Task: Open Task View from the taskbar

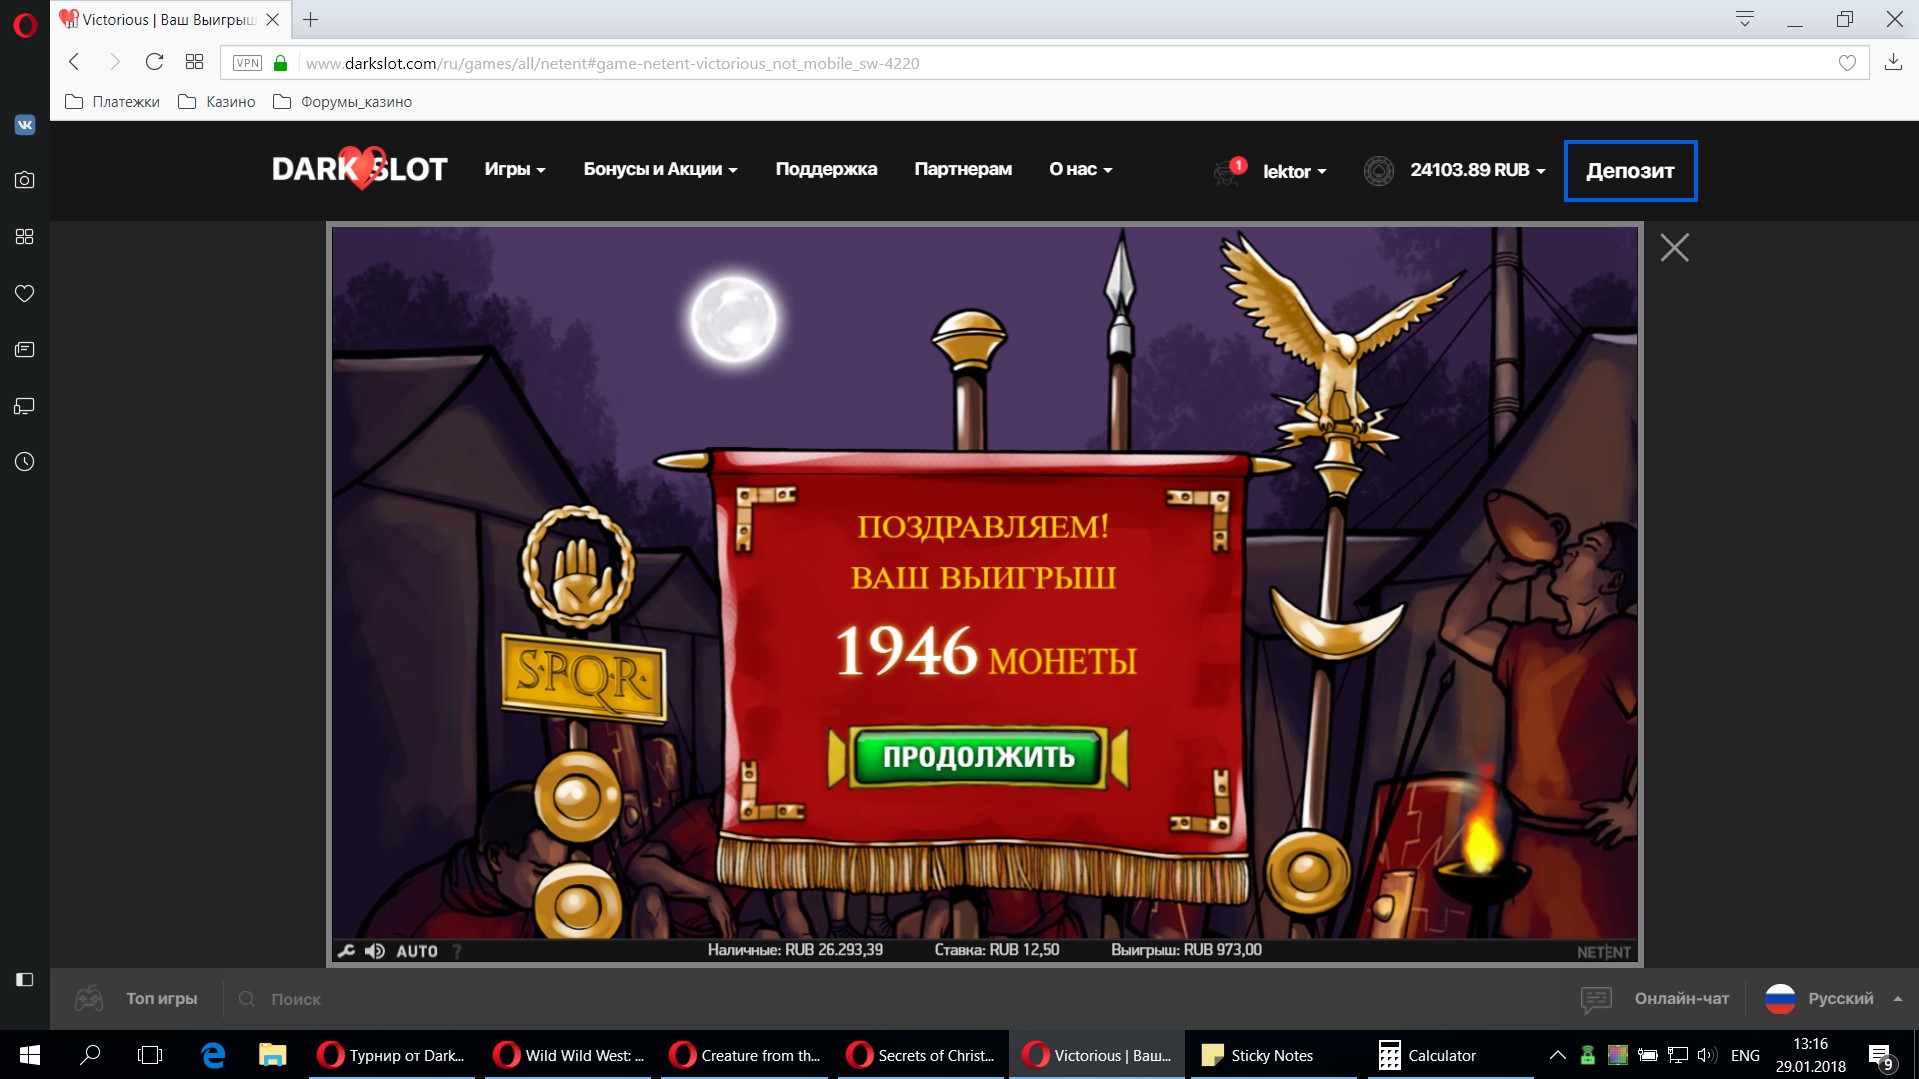Action: tap(150, 1055)
